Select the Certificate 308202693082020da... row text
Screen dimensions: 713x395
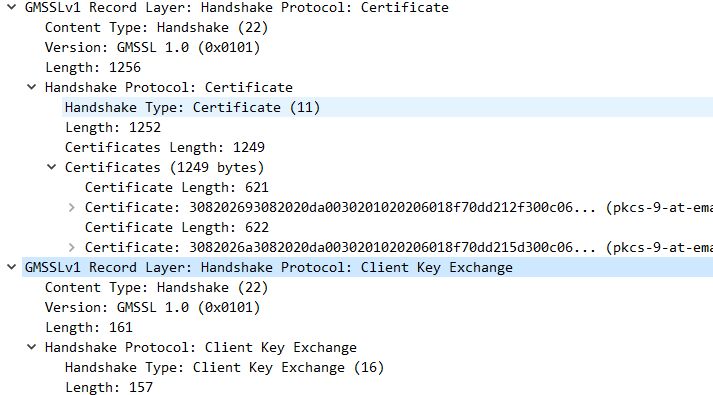pyautogui.click(x=399, y=207)
